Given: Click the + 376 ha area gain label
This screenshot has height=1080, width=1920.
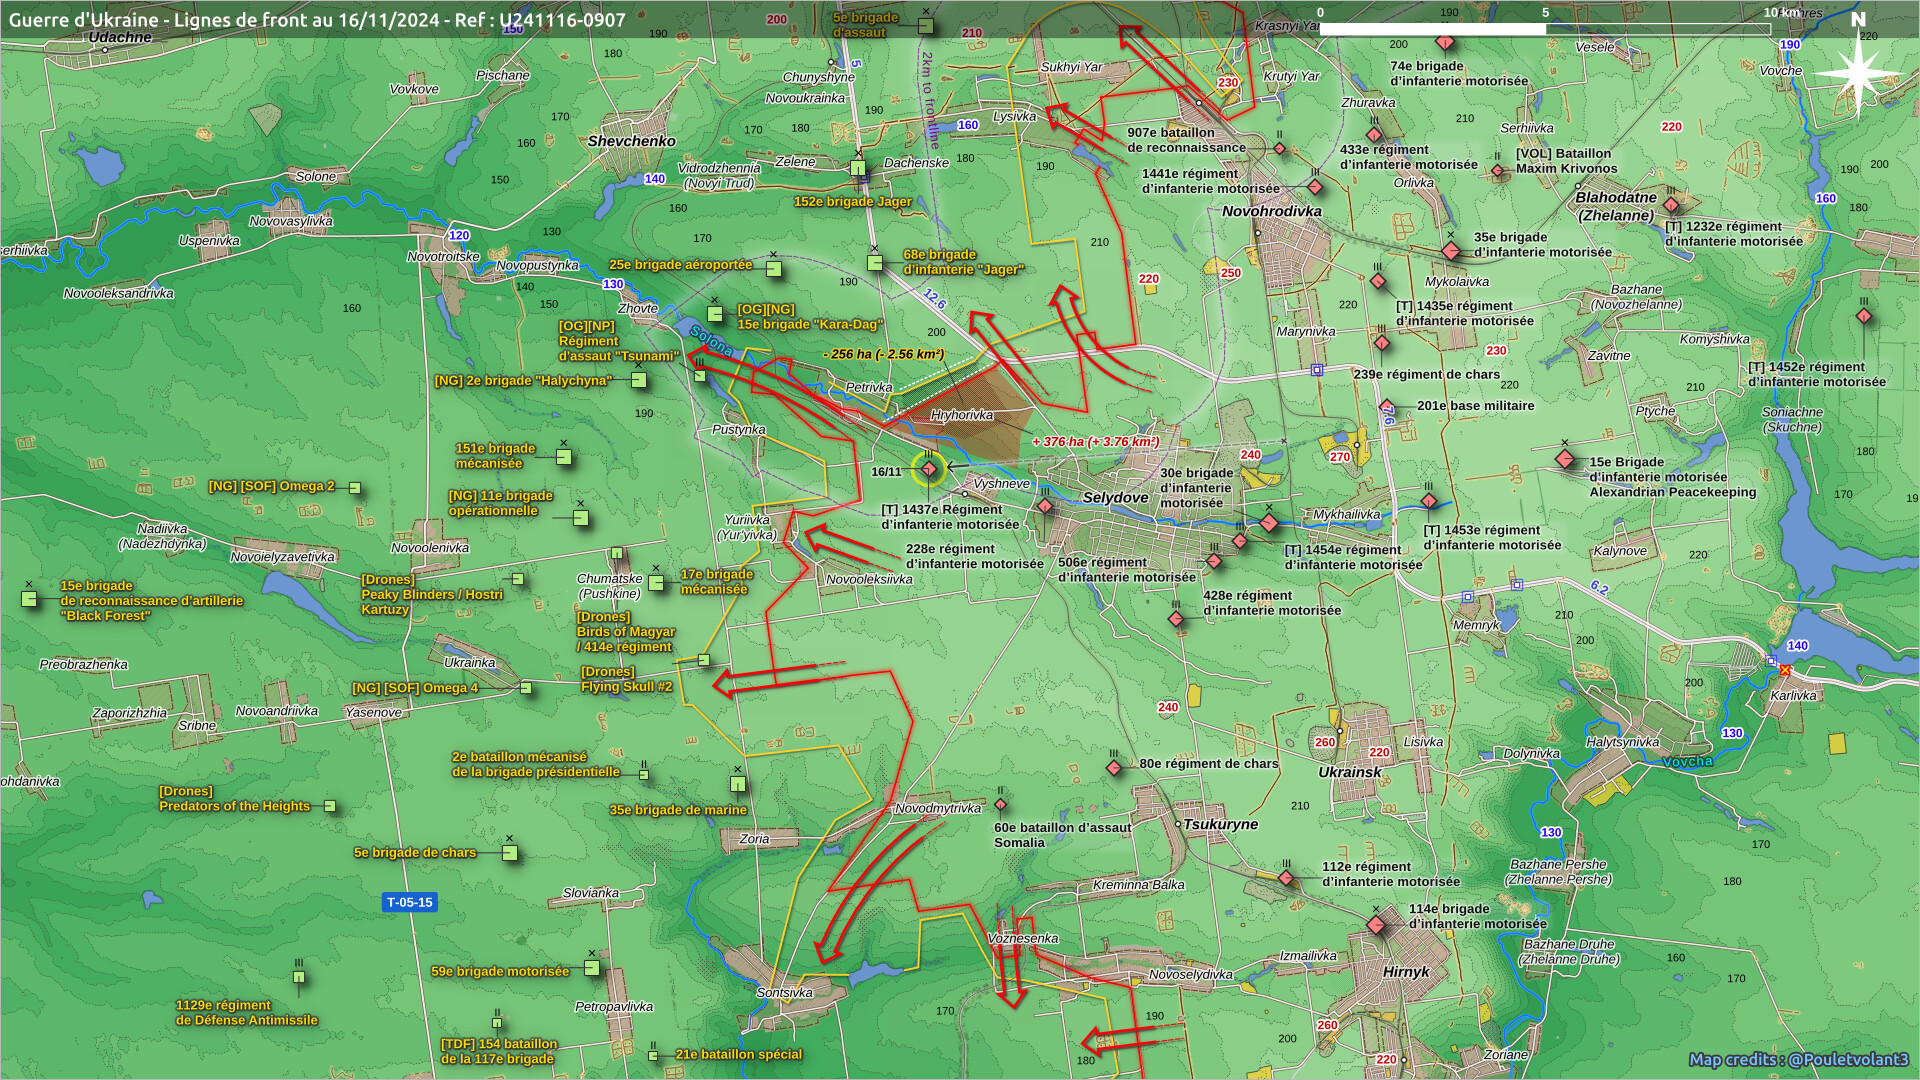Looking at the screenshot, I should (1095, 441).
